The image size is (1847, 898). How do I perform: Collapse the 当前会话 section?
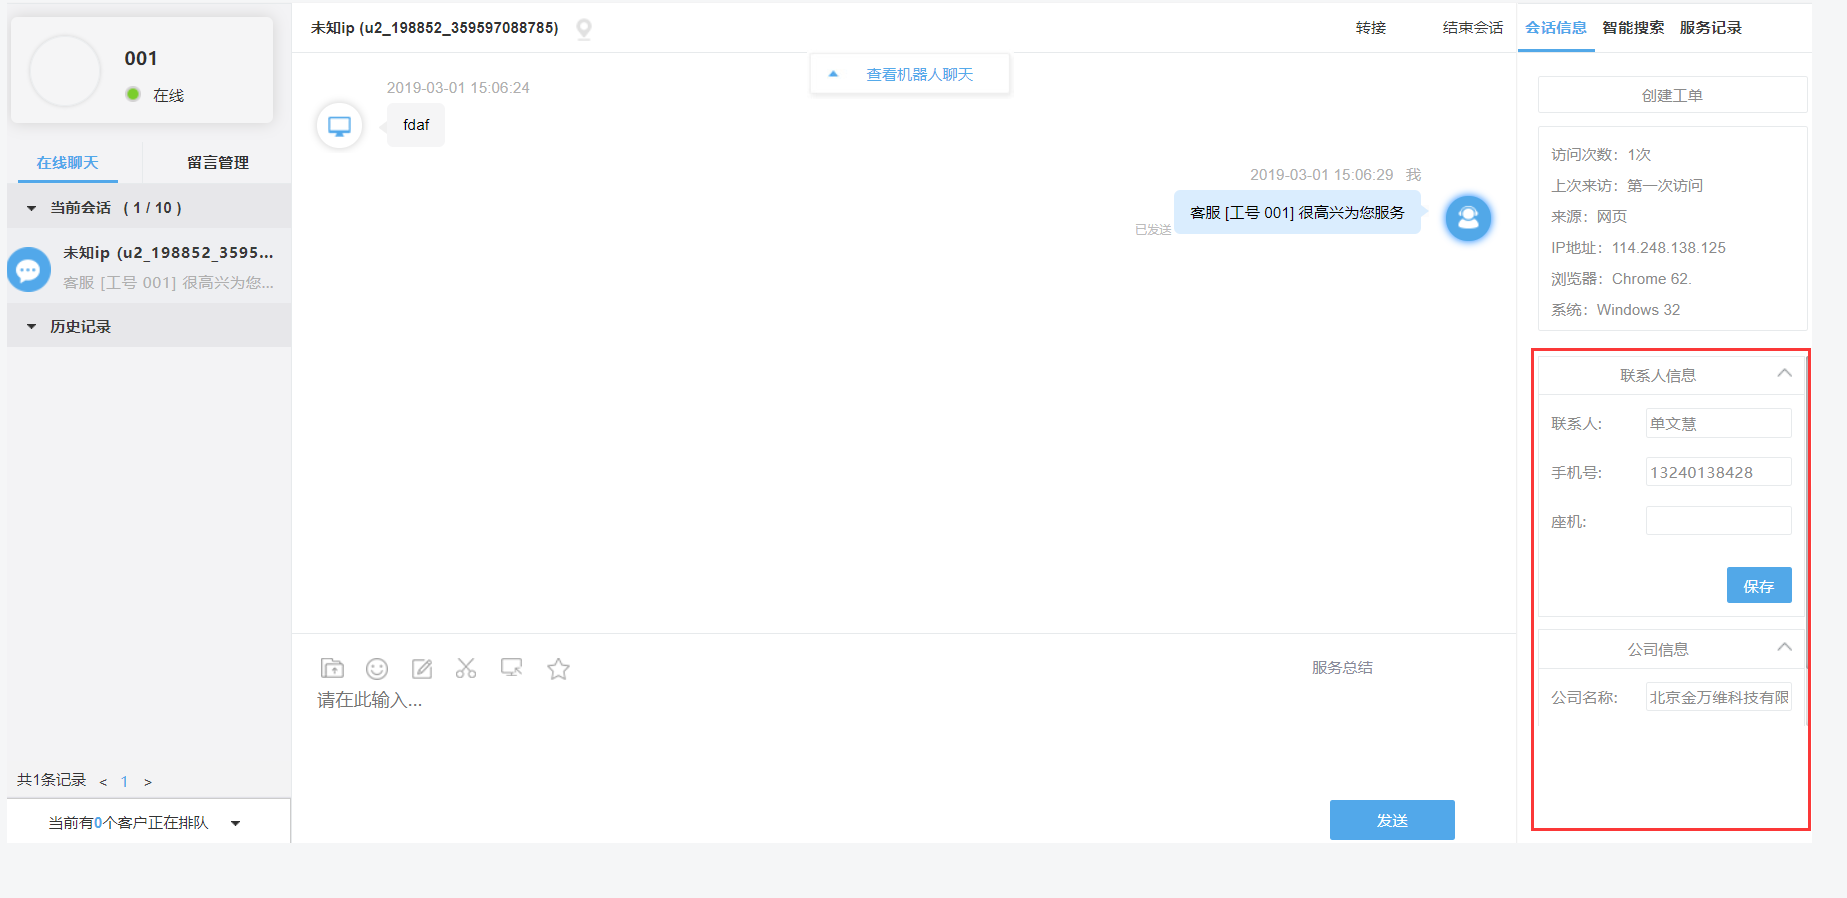(32, 208)
